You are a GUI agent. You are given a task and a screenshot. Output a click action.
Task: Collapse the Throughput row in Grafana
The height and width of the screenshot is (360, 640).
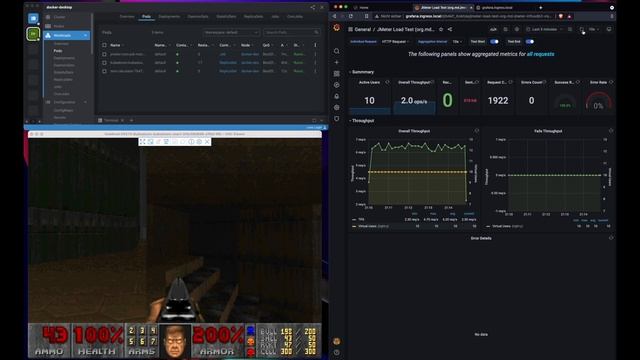(362, 121)
